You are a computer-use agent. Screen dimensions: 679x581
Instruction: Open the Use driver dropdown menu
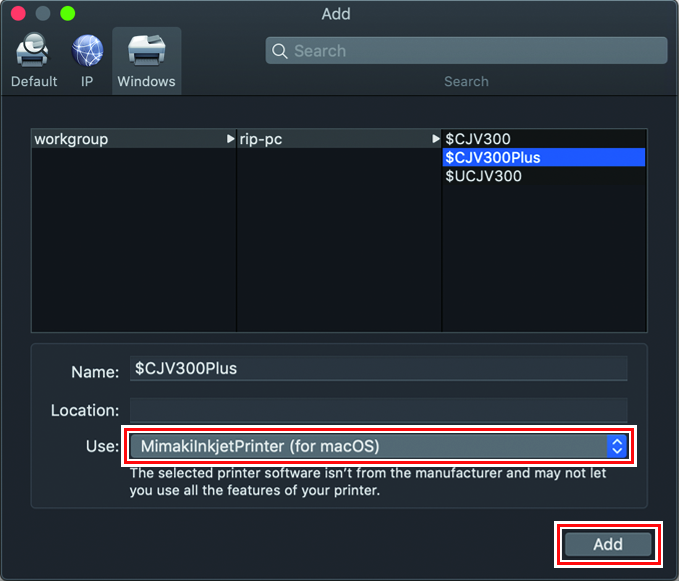tap(368, 446)
